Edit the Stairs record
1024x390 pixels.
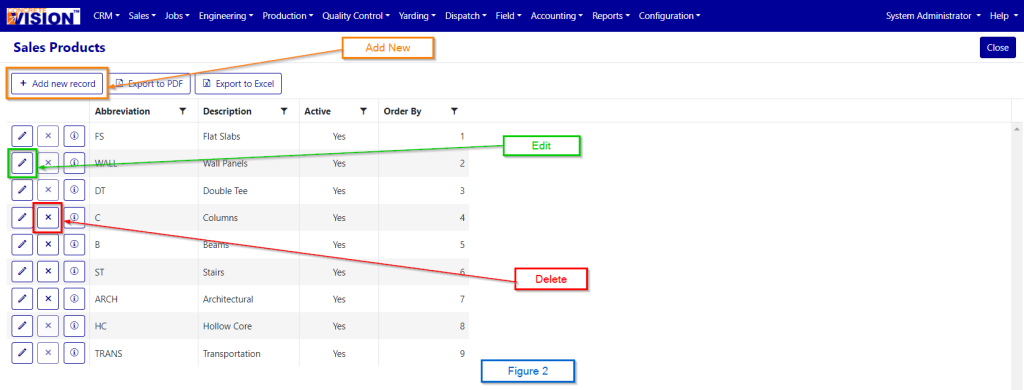click(x=22, y=271)
